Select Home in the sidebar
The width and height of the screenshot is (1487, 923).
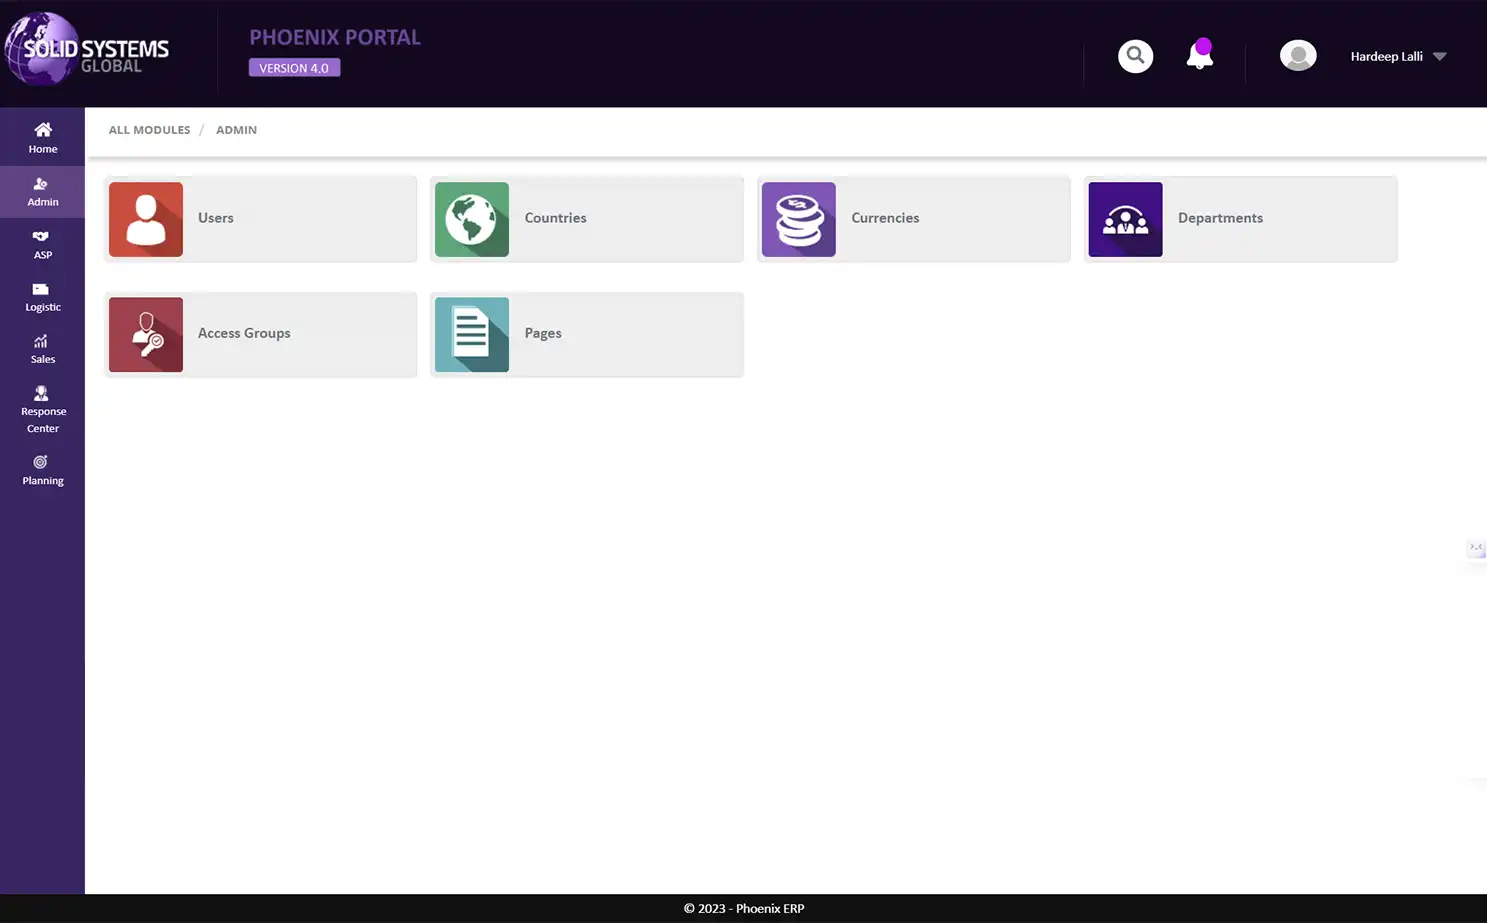point(42,137)
